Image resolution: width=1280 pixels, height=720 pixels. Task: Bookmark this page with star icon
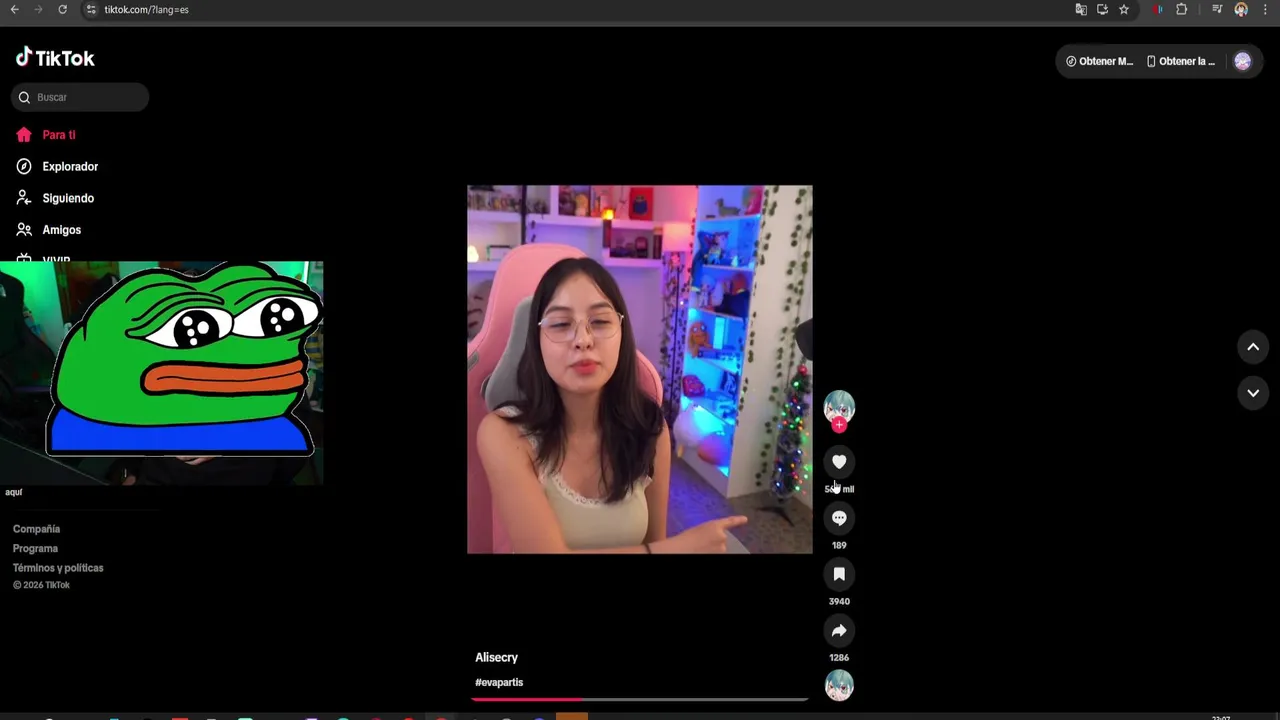[1124, 9]
